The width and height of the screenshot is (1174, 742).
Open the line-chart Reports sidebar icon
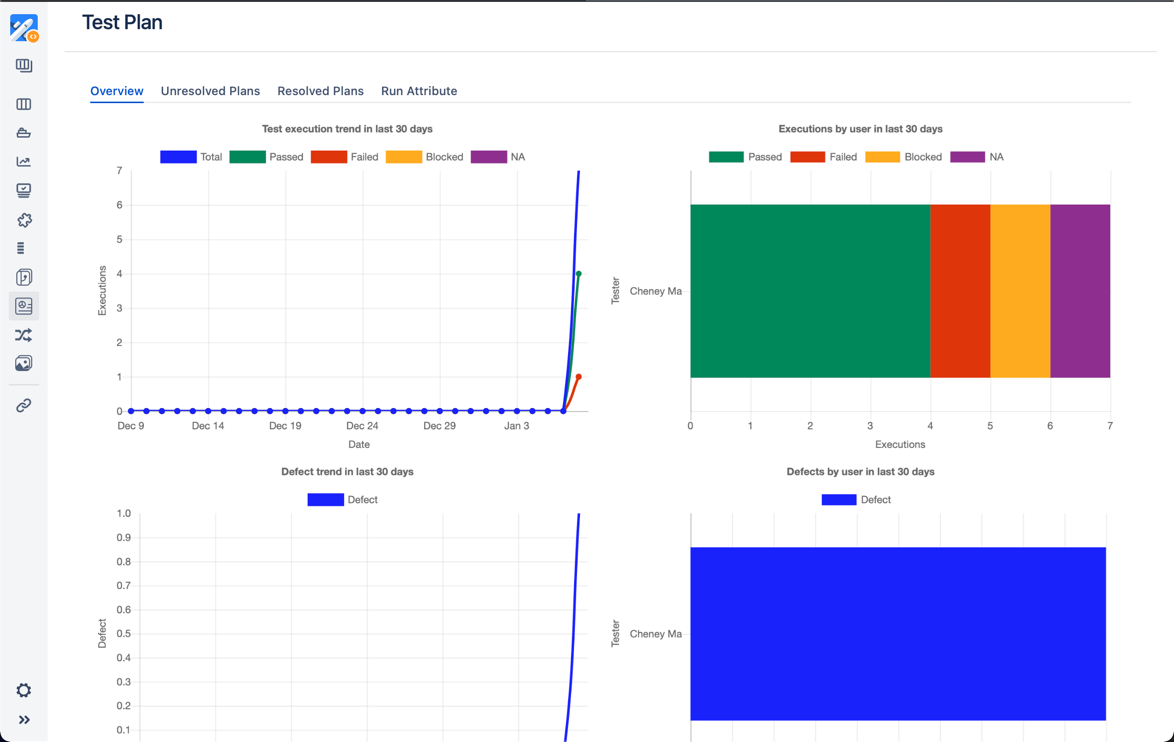24,162
